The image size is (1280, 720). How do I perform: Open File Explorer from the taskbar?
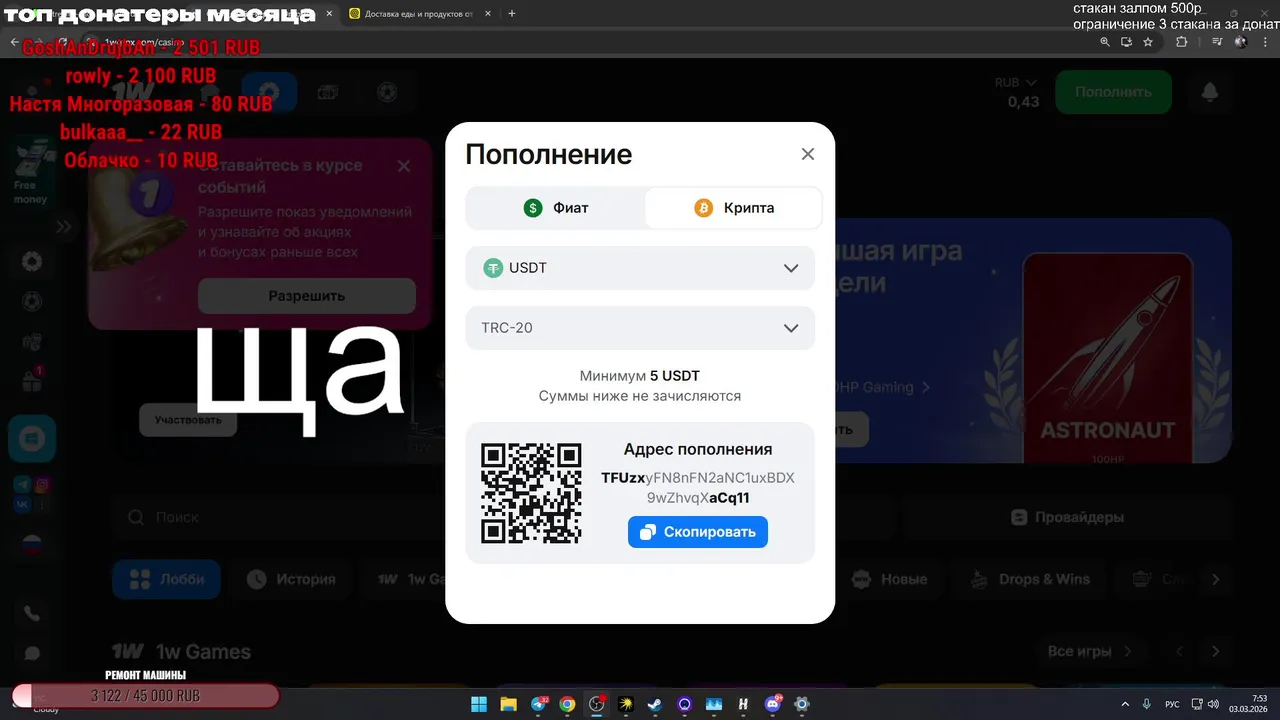point(508,704)
